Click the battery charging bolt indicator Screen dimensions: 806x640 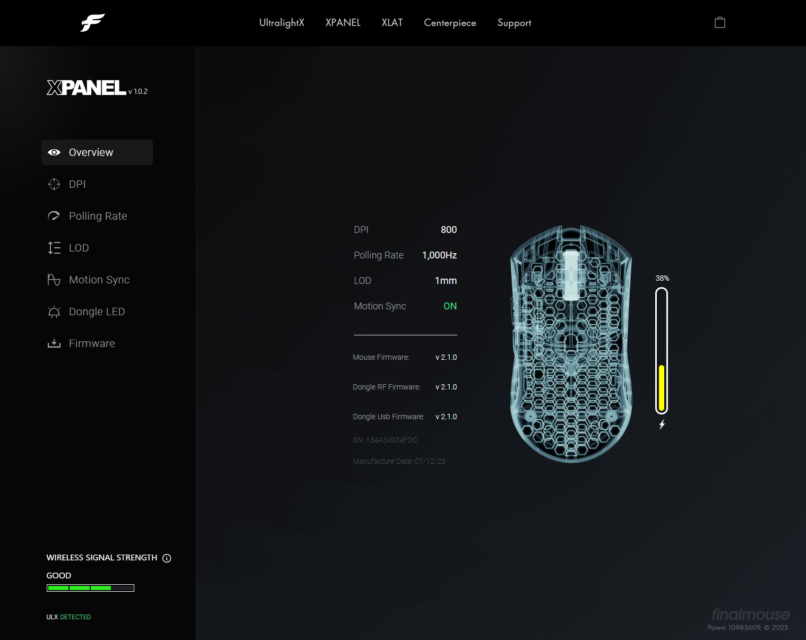coord(662,425)
